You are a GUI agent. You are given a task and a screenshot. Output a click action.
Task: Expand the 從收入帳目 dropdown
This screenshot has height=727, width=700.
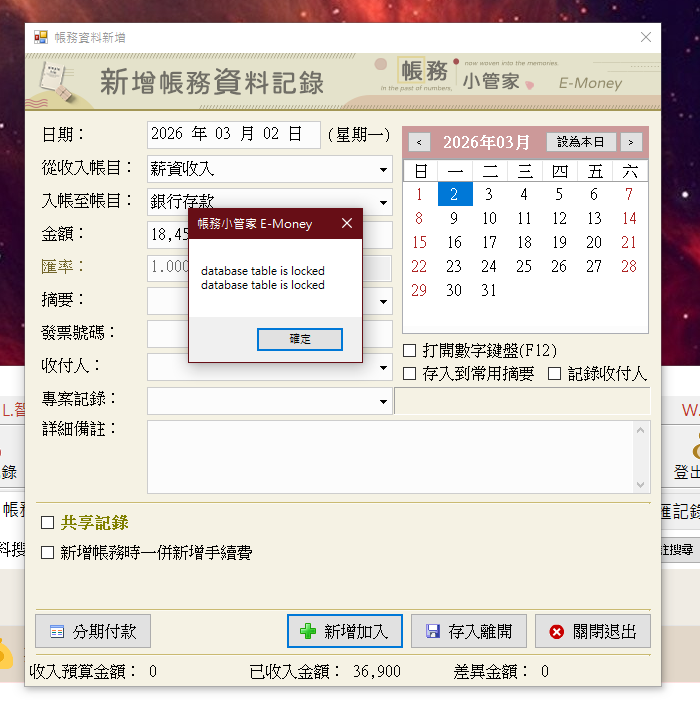tap(383, 170)
